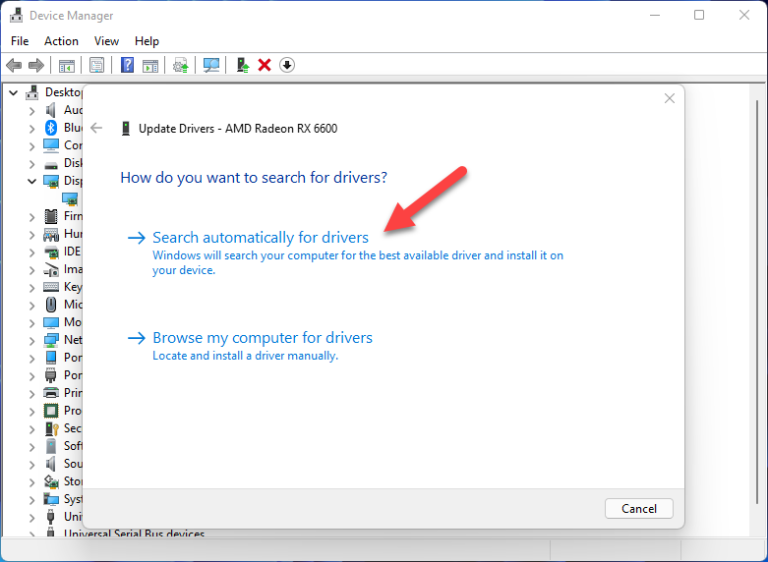Click the dialog back arrow beside Update Drivers
The height and width of the screenshot is (562, 768).
coord(96,128)
